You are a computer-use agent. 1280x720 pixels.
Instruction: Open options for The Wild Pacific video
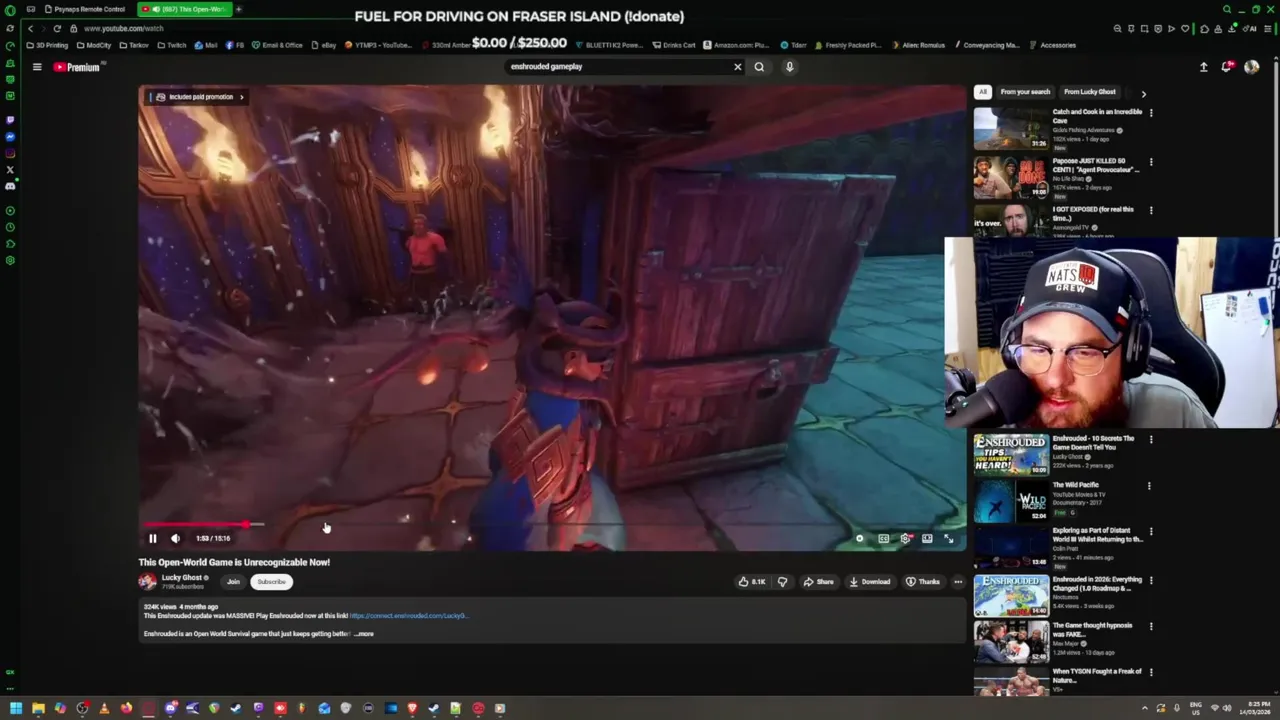tap(1149, 487)
